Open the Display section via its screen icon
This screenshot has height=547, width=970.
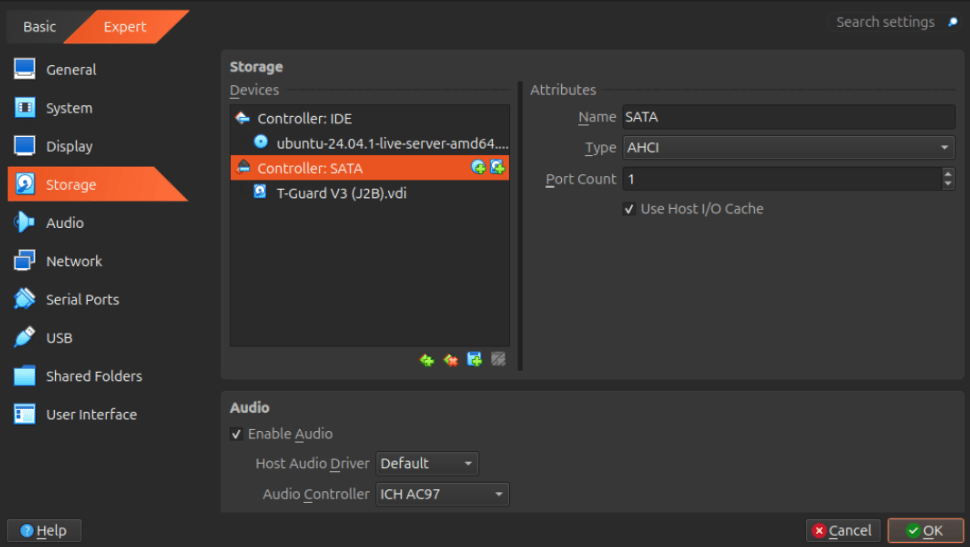tap(25, 146)
